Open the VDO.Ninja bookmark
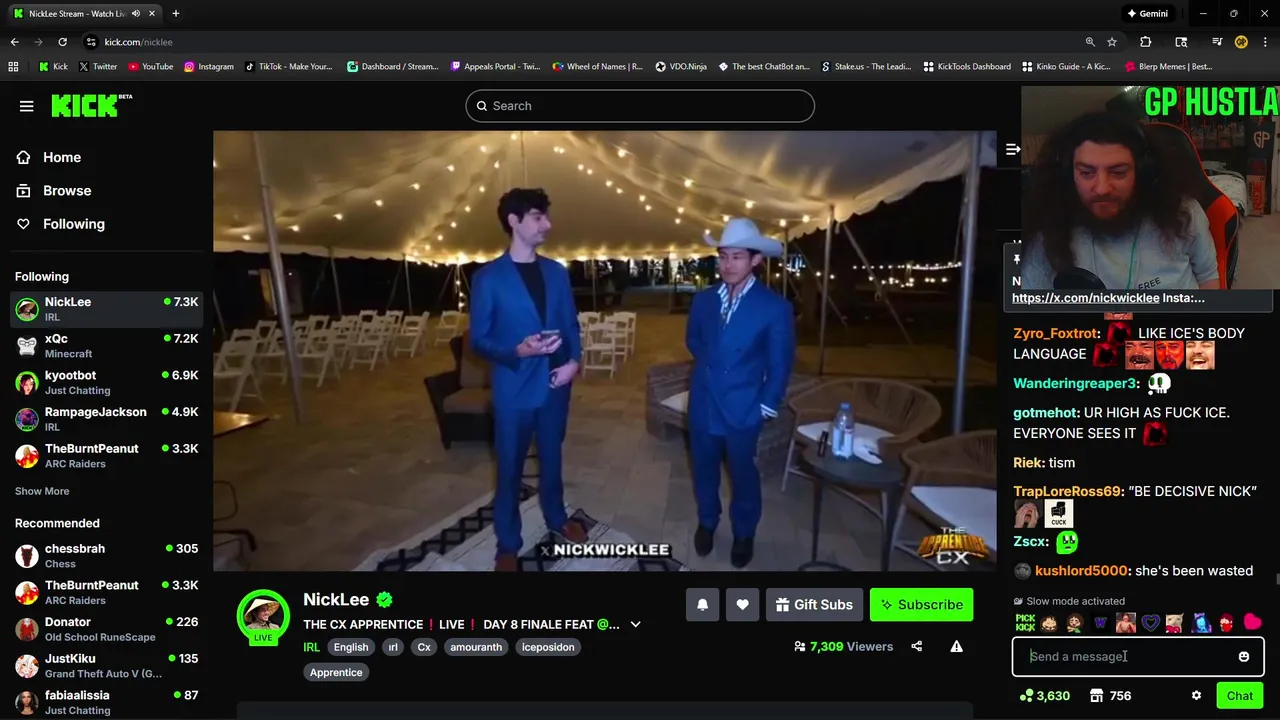Screen dimensions: 1280x720 coord(681,67)
